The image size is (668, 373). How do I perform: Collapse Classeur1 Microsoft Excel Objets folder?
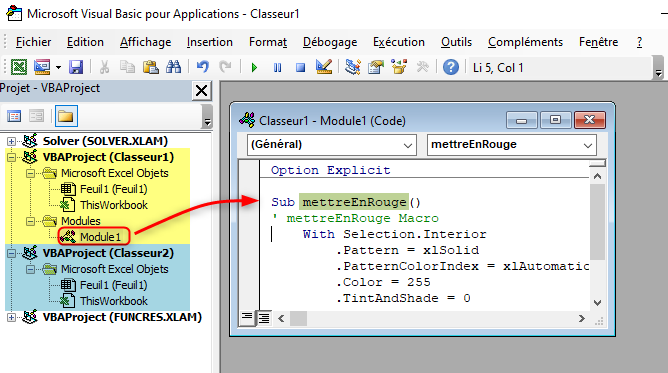(30, 173)
